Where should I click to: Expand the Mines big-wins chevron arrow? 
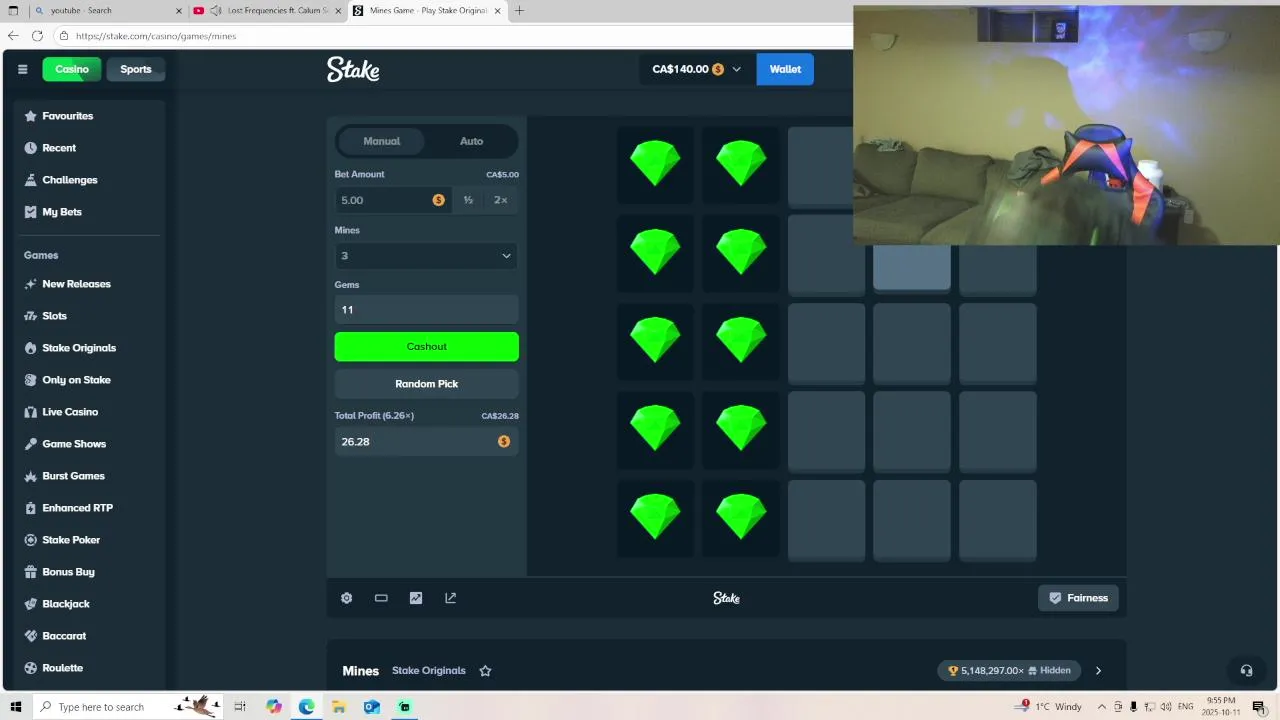point(1098,671)
